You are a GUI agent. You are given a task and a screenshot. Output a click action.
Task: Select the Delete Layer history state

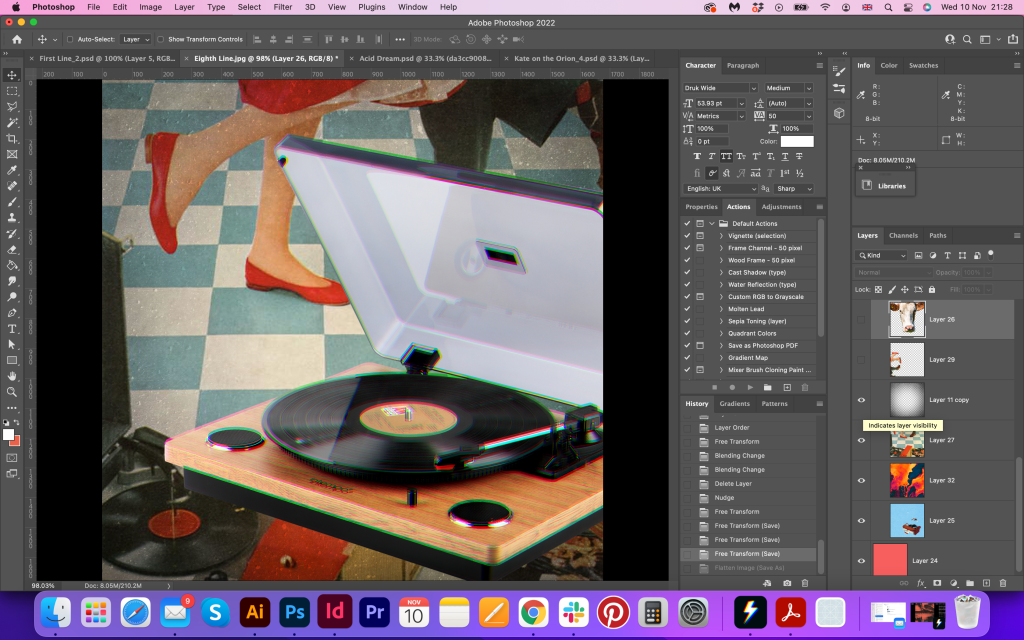pos(735,483)
